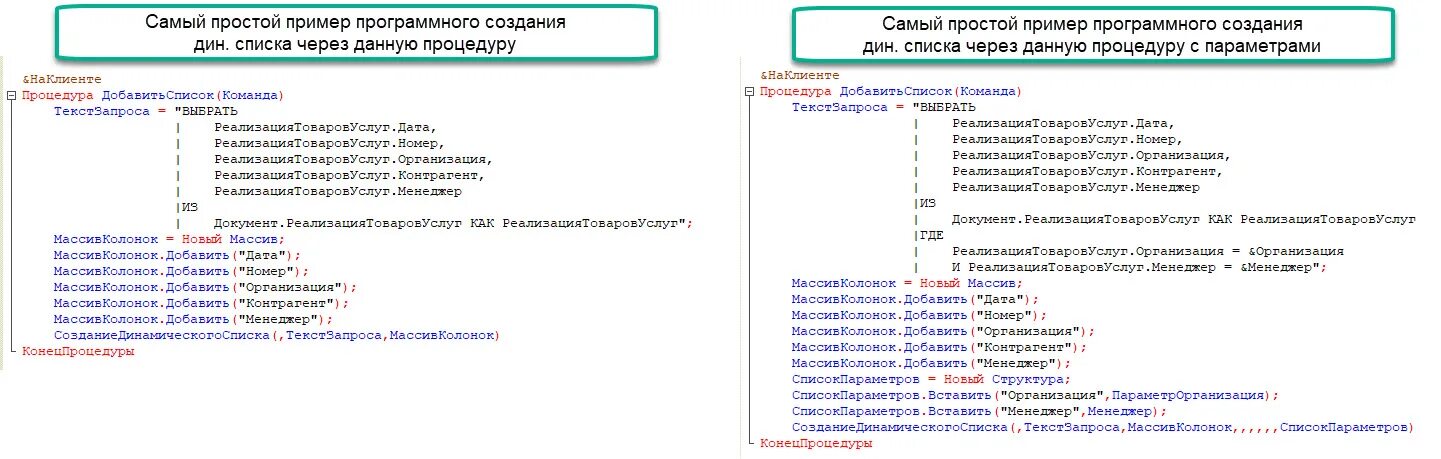
Task: Collapse ДобавитьСписок procedure in the example with parameters
Action: tap(749, 91)
